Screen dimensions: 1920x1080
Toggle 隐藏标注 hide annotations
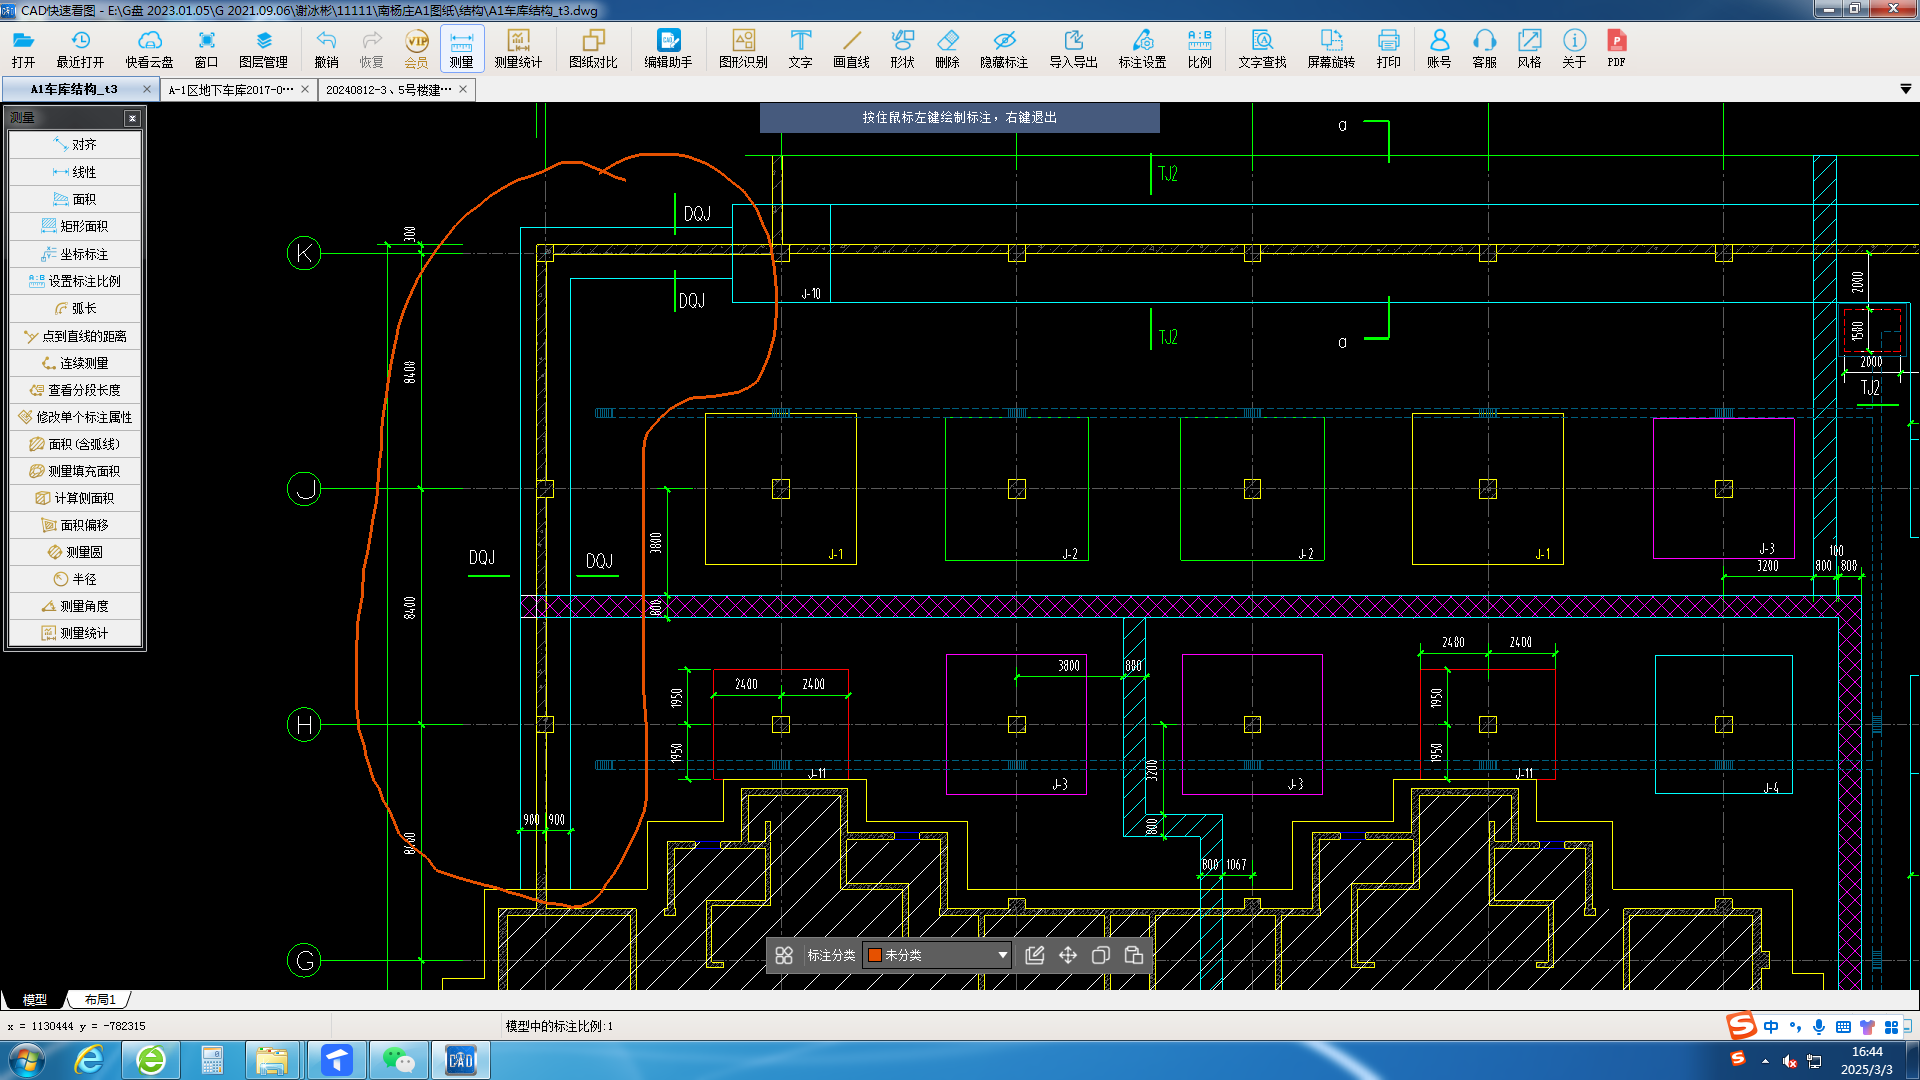[x=1004, y=48]
